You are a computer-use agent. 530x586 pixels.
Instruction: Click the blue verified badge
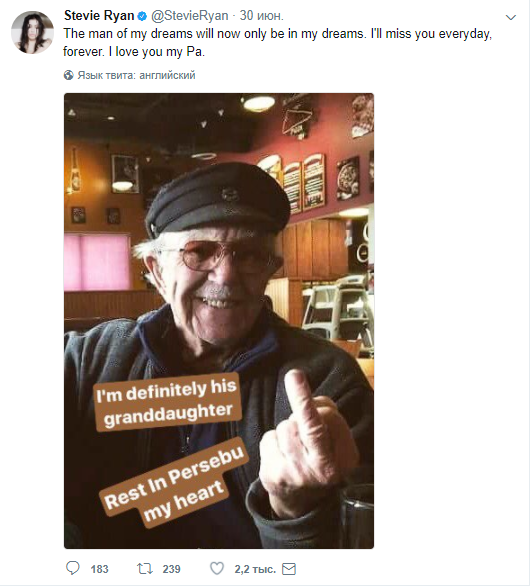point(142,16)
